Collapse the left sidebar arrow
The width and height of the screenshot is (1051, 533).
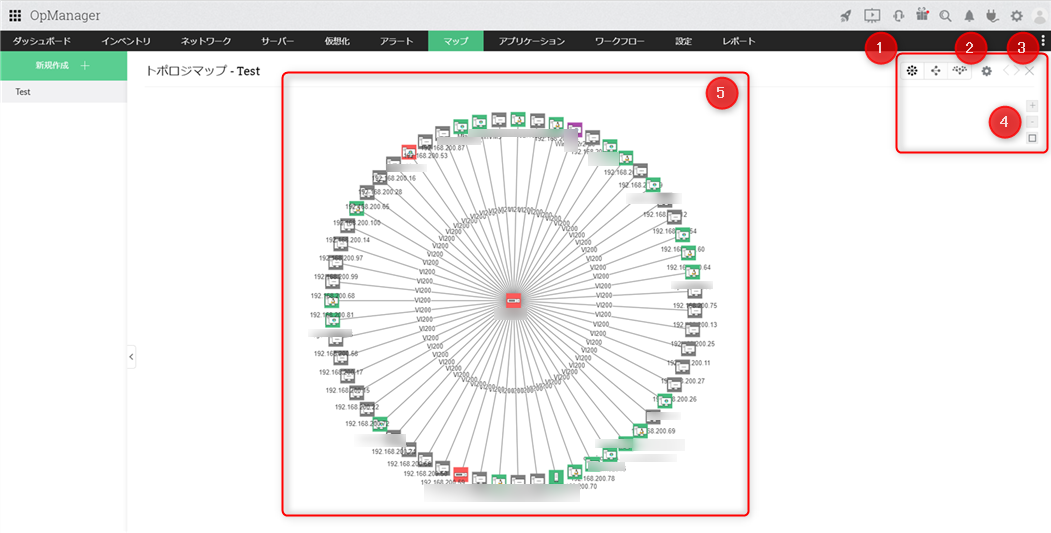point(131,357)
